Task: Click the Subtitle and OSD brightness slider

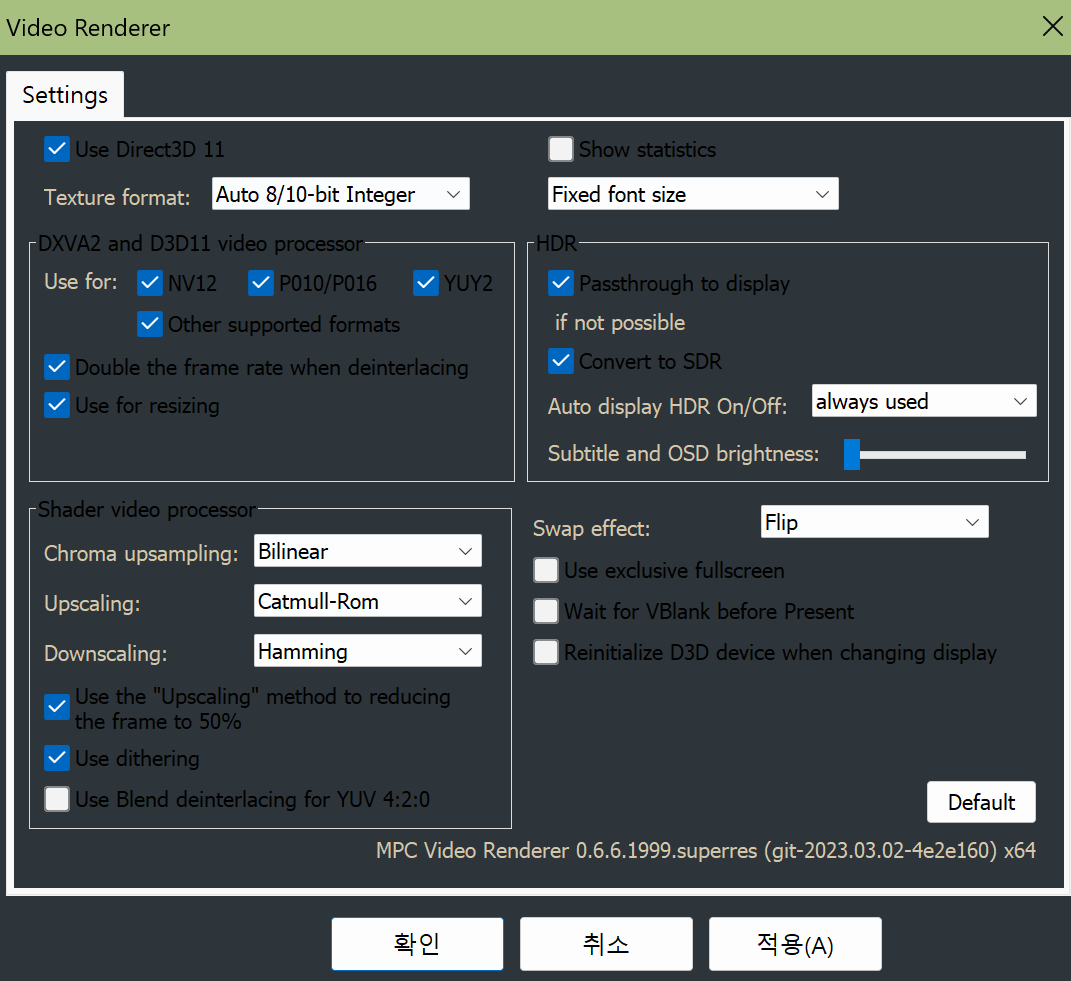Action: point(936,454)
